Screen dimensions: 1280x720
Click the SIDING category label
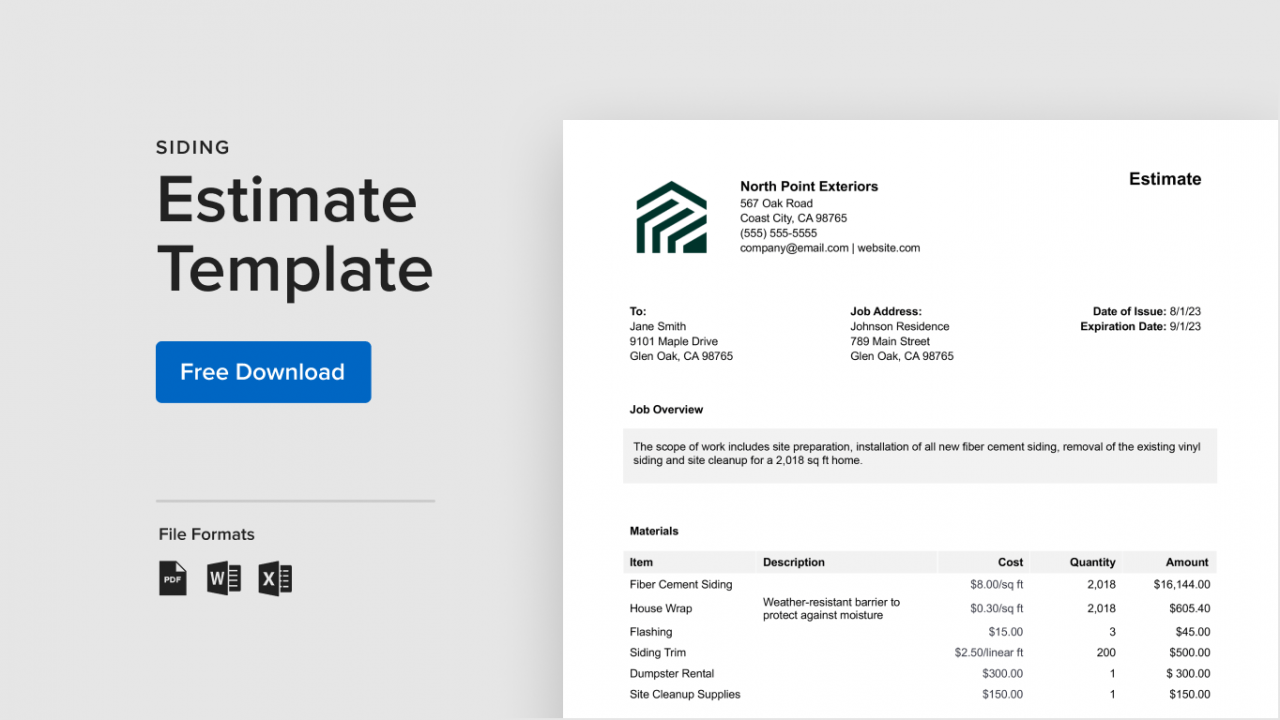point(192,147)
